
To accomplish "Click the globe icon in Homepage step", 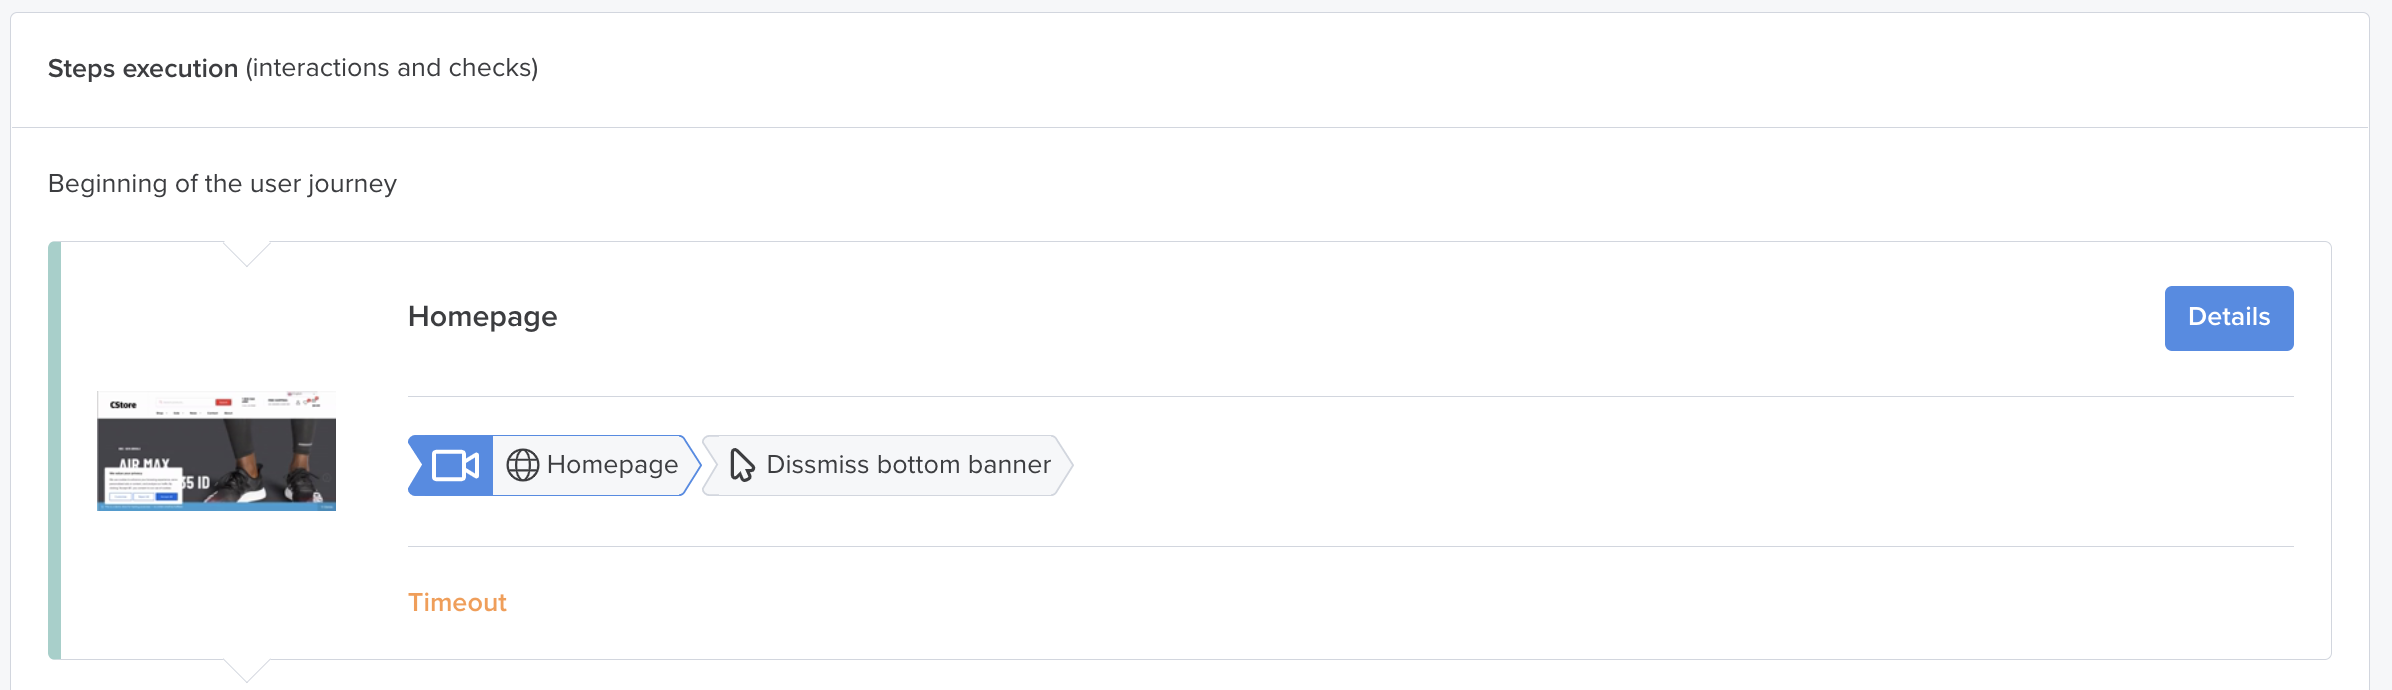I will 522,465.
